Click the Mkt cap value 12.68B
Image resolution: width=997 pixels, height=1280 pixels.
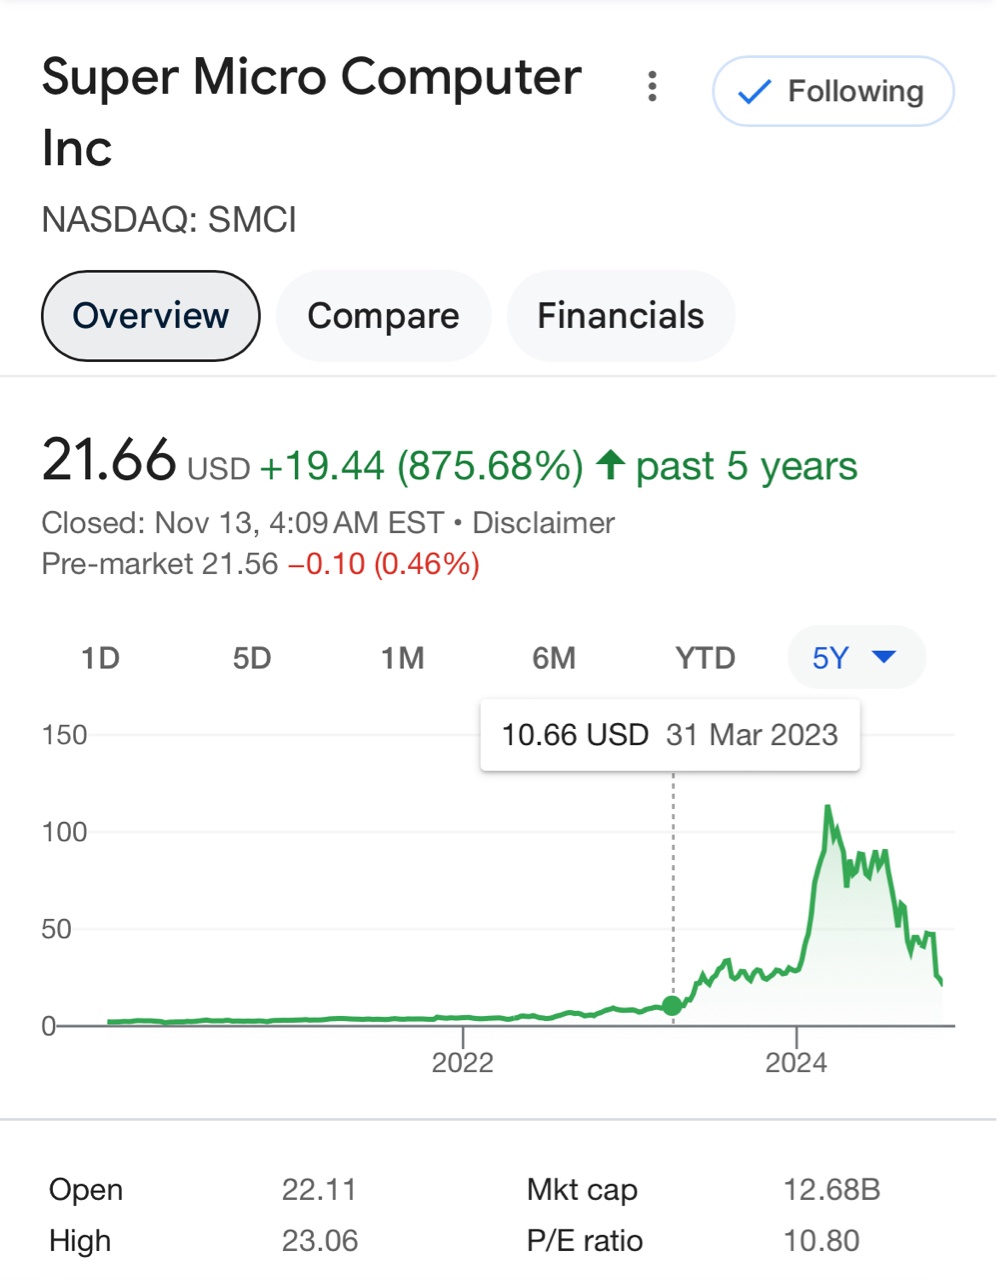click(831, 1190)
